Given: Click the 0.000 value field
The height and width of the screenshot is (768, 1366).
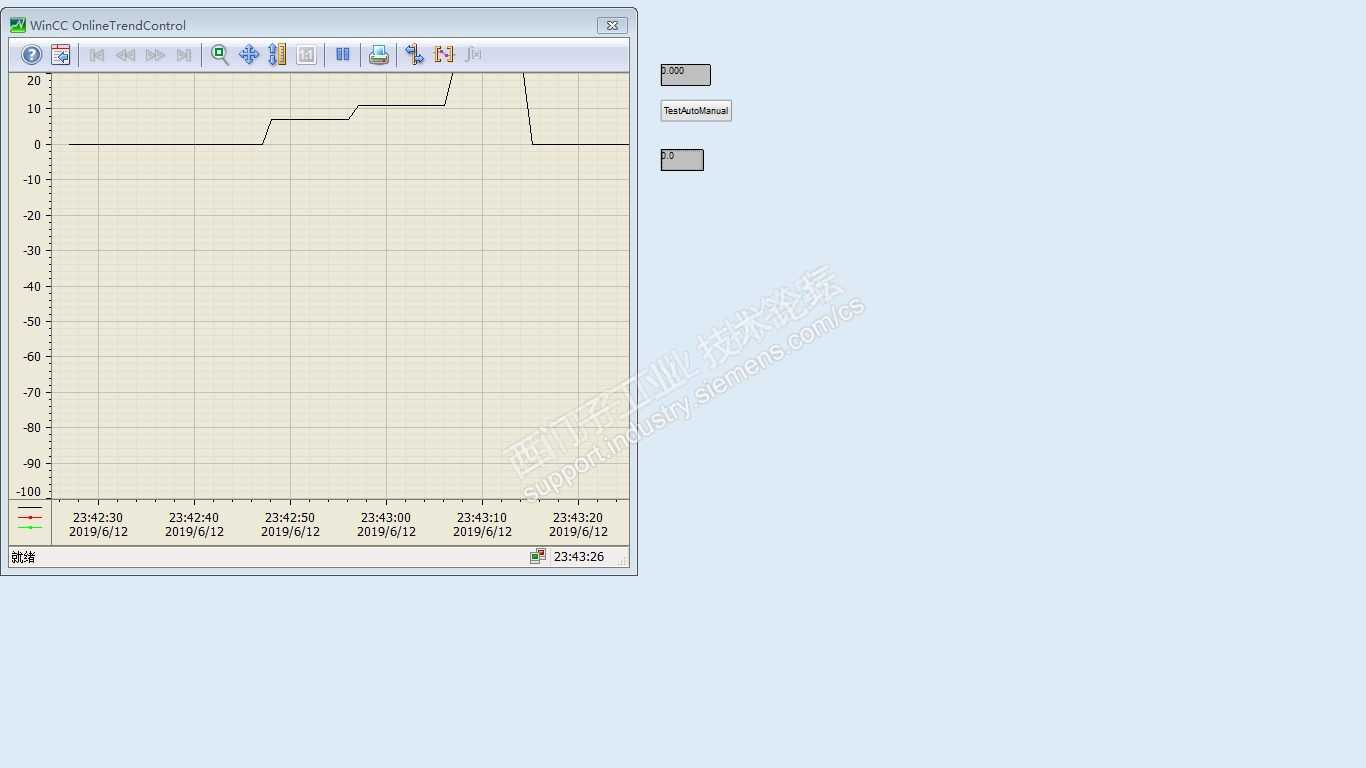Looking at the screenshot, I should 686,75.
